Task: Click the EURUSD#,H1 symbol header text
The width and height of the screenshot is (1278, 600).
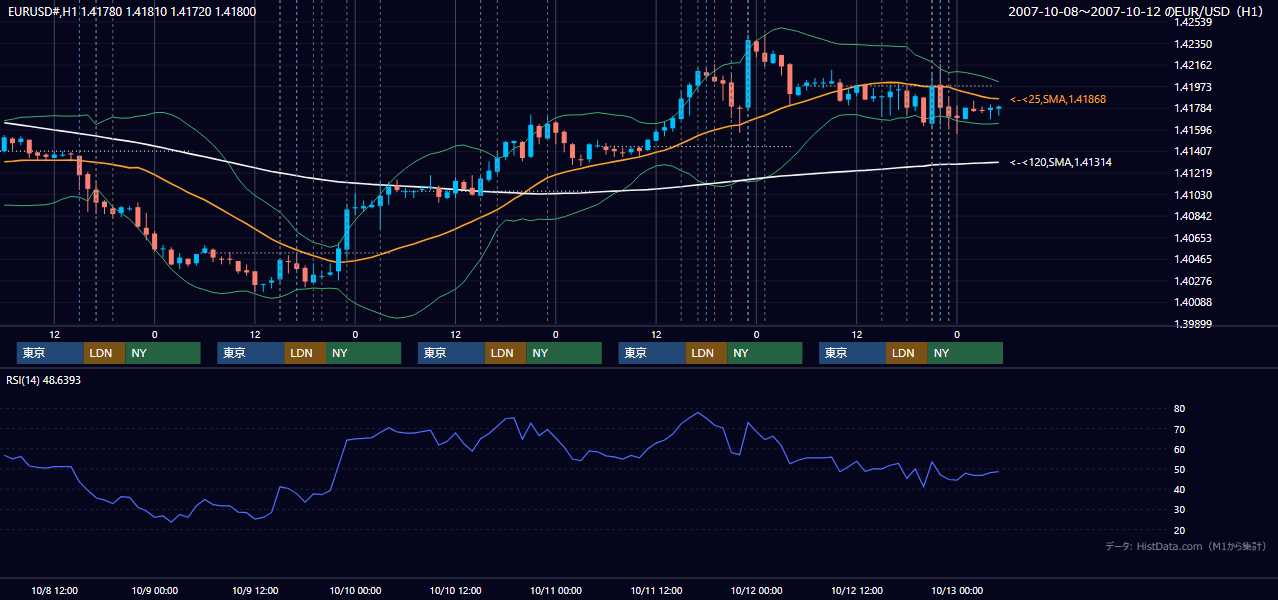Action: click(131, 11)
